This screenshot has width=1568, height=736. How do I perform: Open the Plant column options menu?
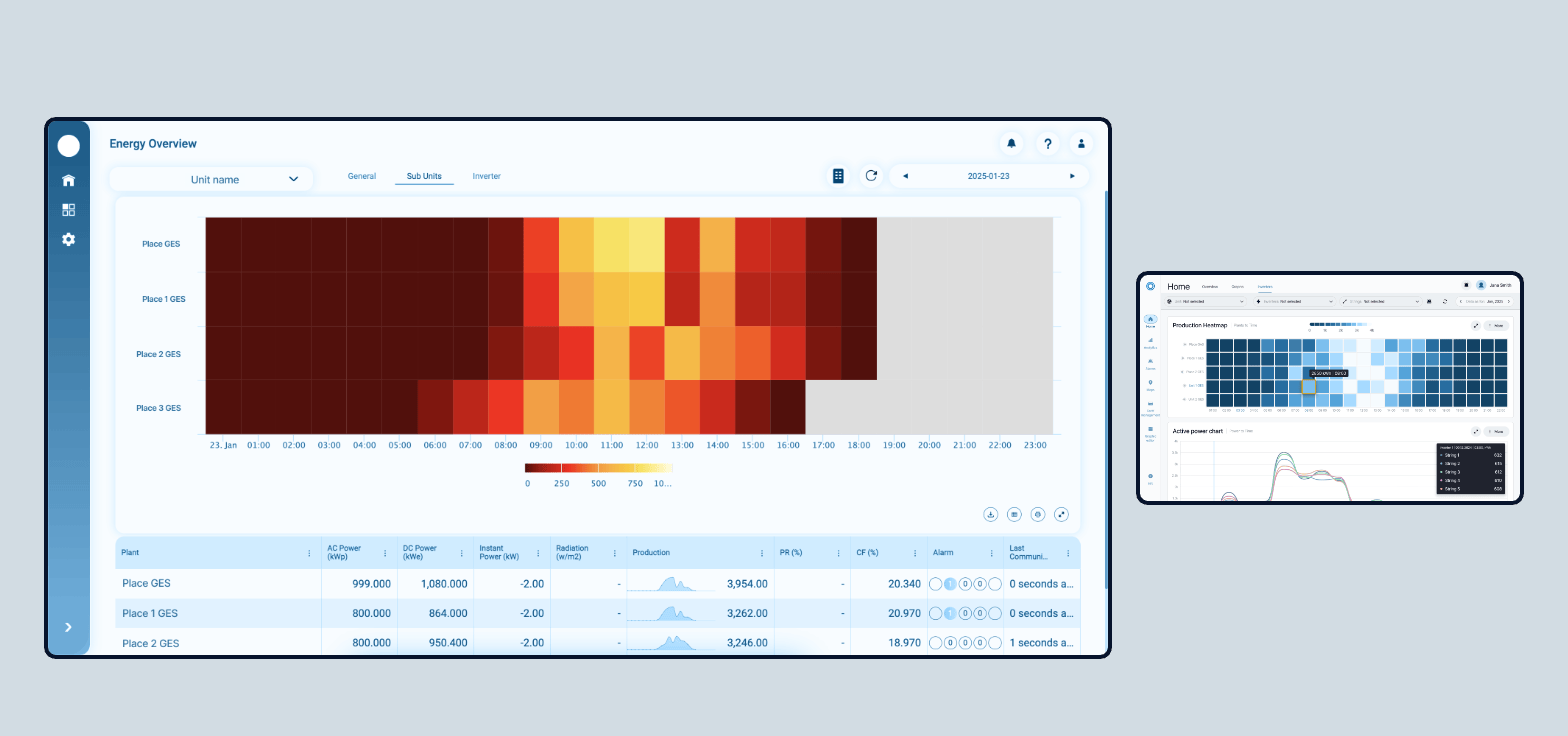(308, 553)
